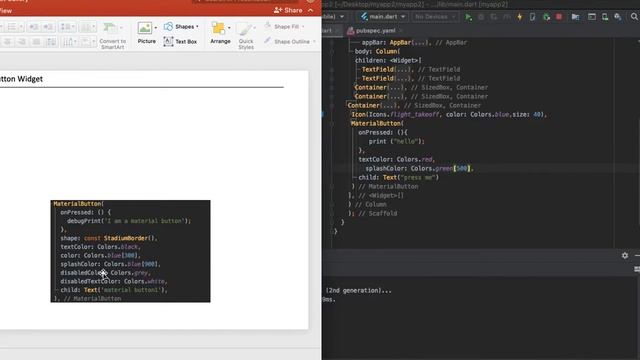Viewport: 640px width, 360px height.
Task: Open the Arrange dropdown arrow
Action: point(229,28)
